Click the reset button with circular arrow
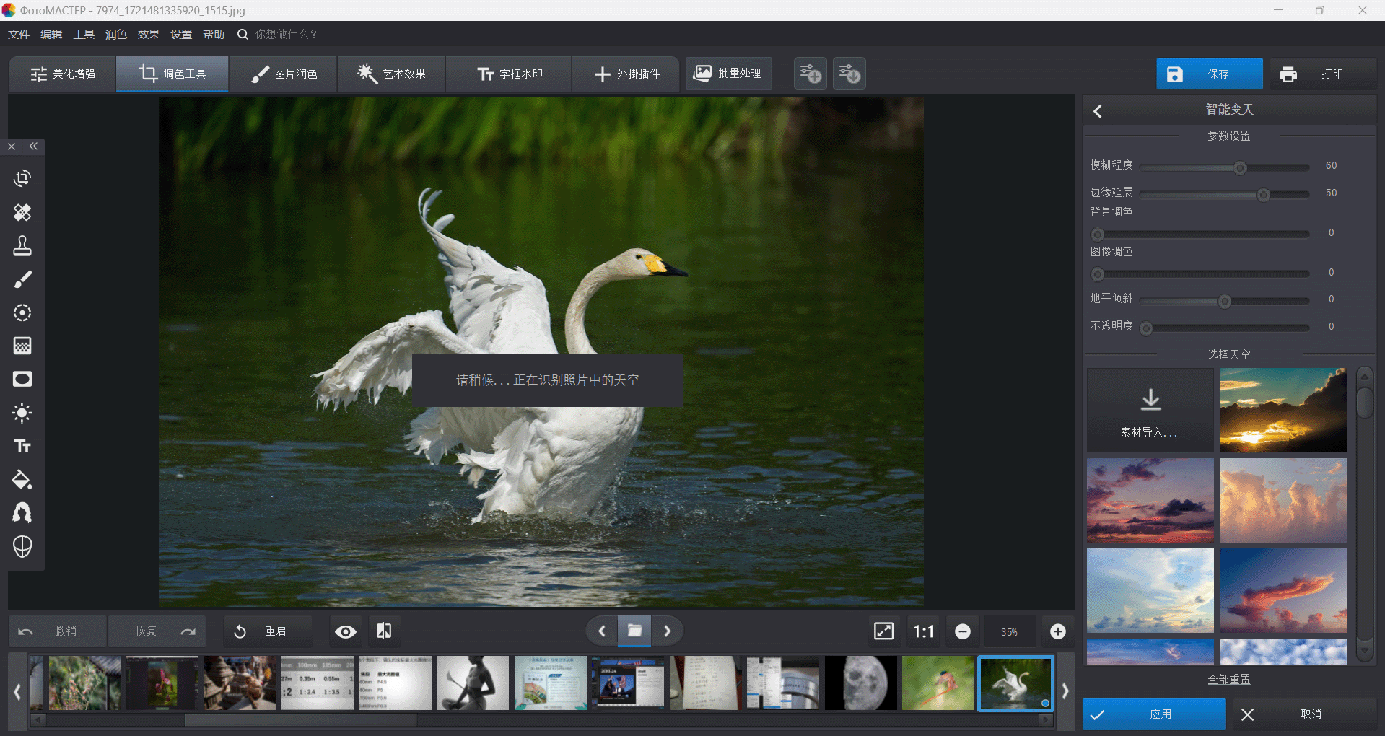Image resolution: width=1385 pixels, height=736 pixels. [267, 632]
